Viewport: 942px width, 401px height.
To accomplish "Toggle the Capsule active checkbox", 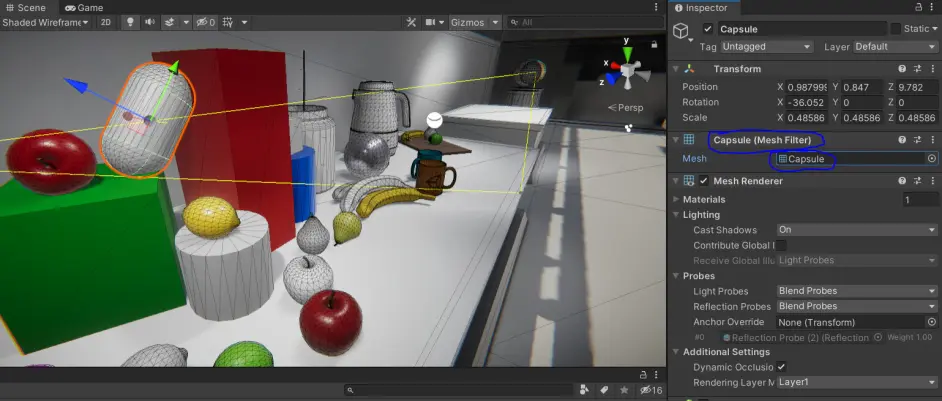I will coord(708,29).
